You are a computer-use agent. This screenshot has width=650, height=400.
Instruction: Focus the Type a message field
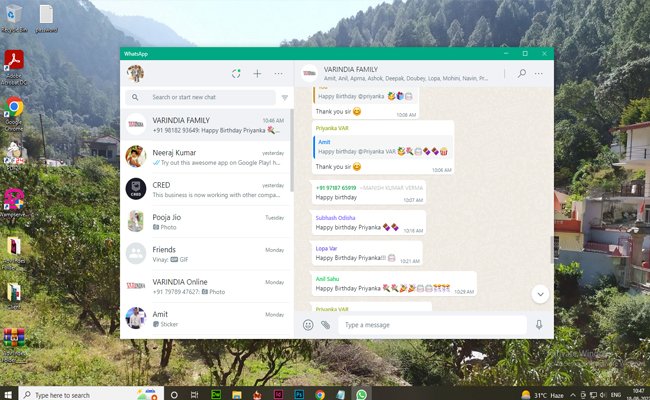(x=430, y=325)
